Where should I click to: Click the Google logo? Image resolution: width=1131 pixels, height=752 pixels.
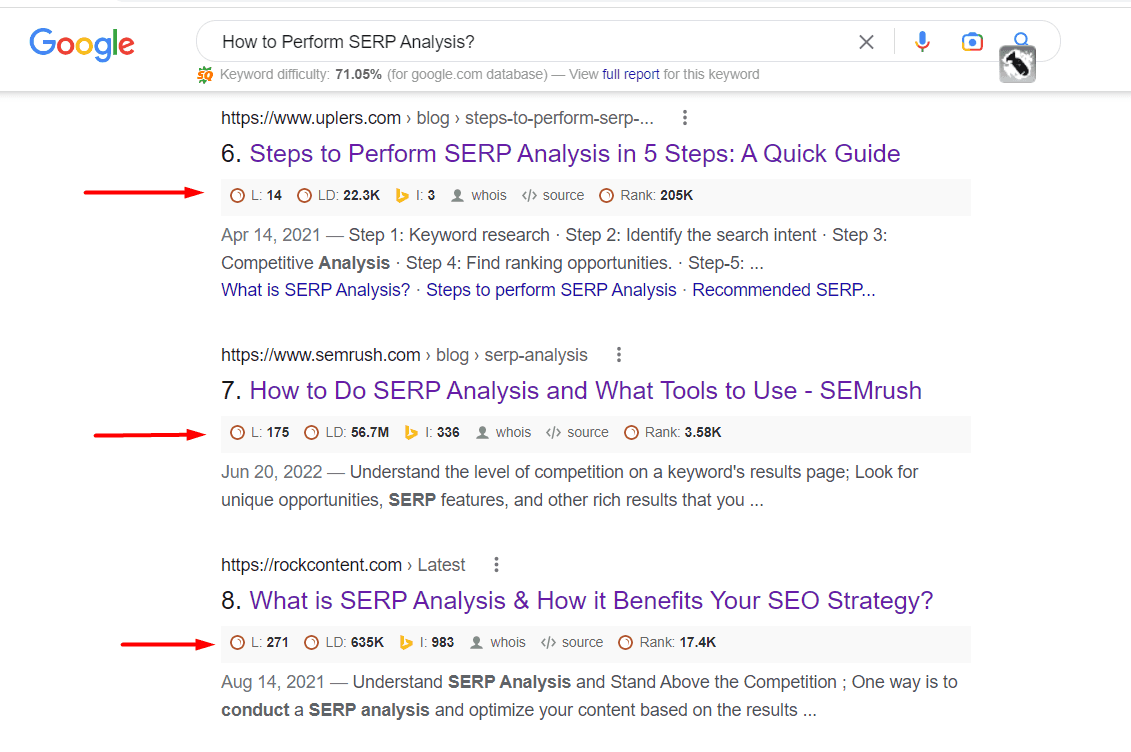(x=82, y=44)
